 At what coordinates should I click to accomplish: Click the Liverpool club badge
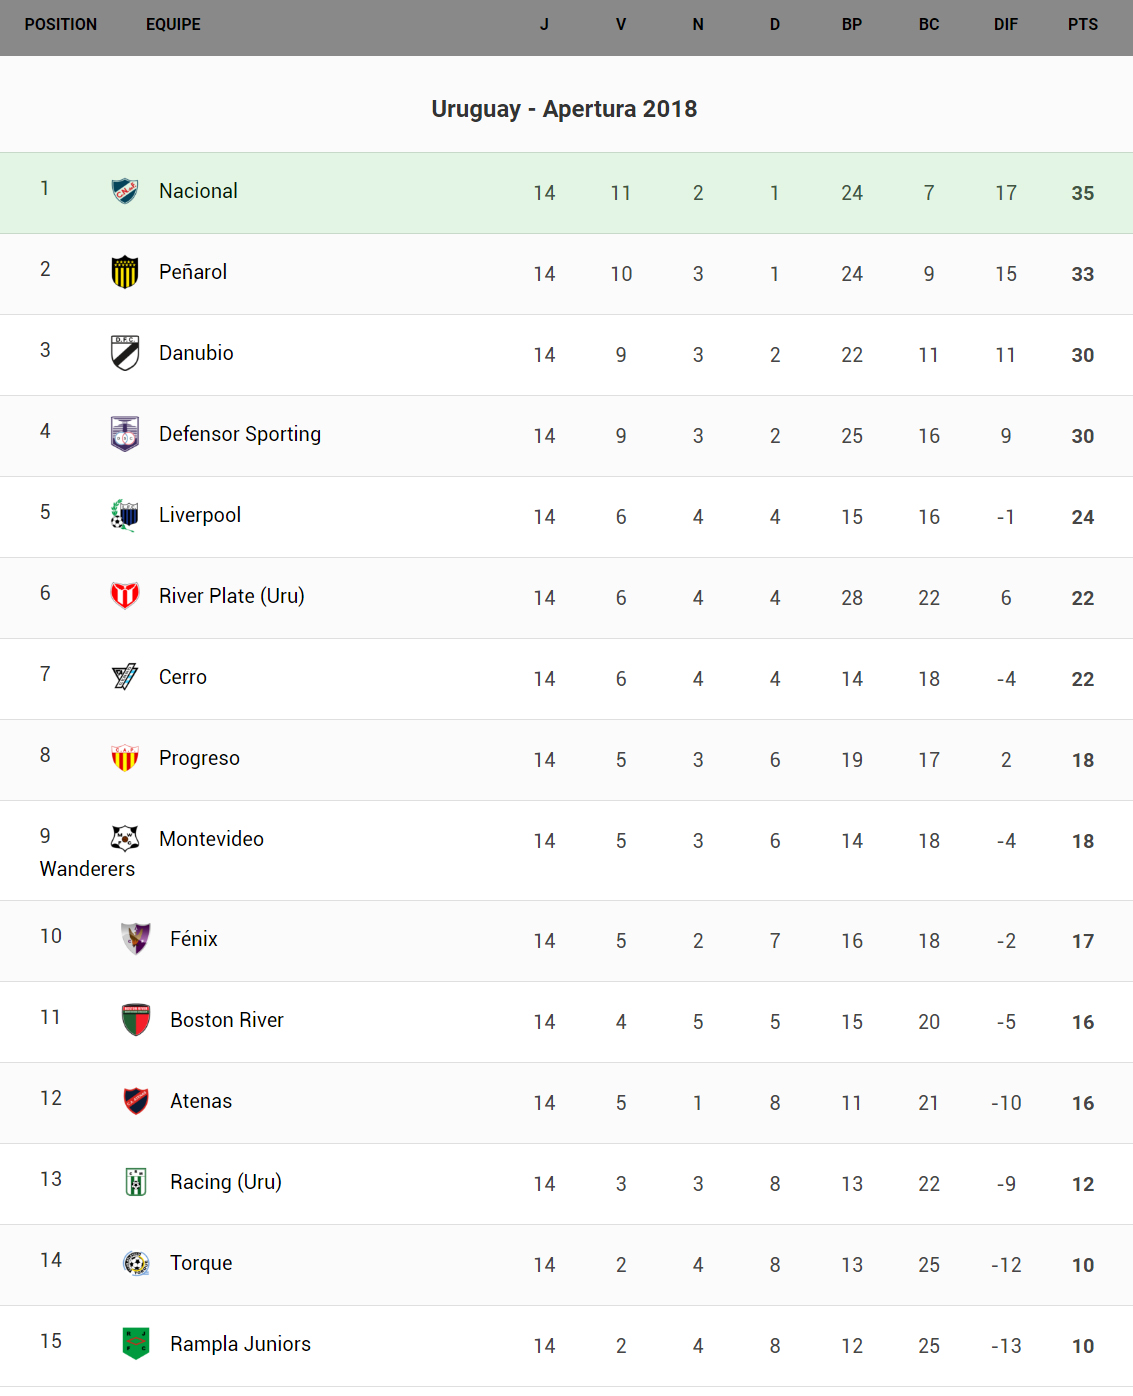click(x=125, y=514)
